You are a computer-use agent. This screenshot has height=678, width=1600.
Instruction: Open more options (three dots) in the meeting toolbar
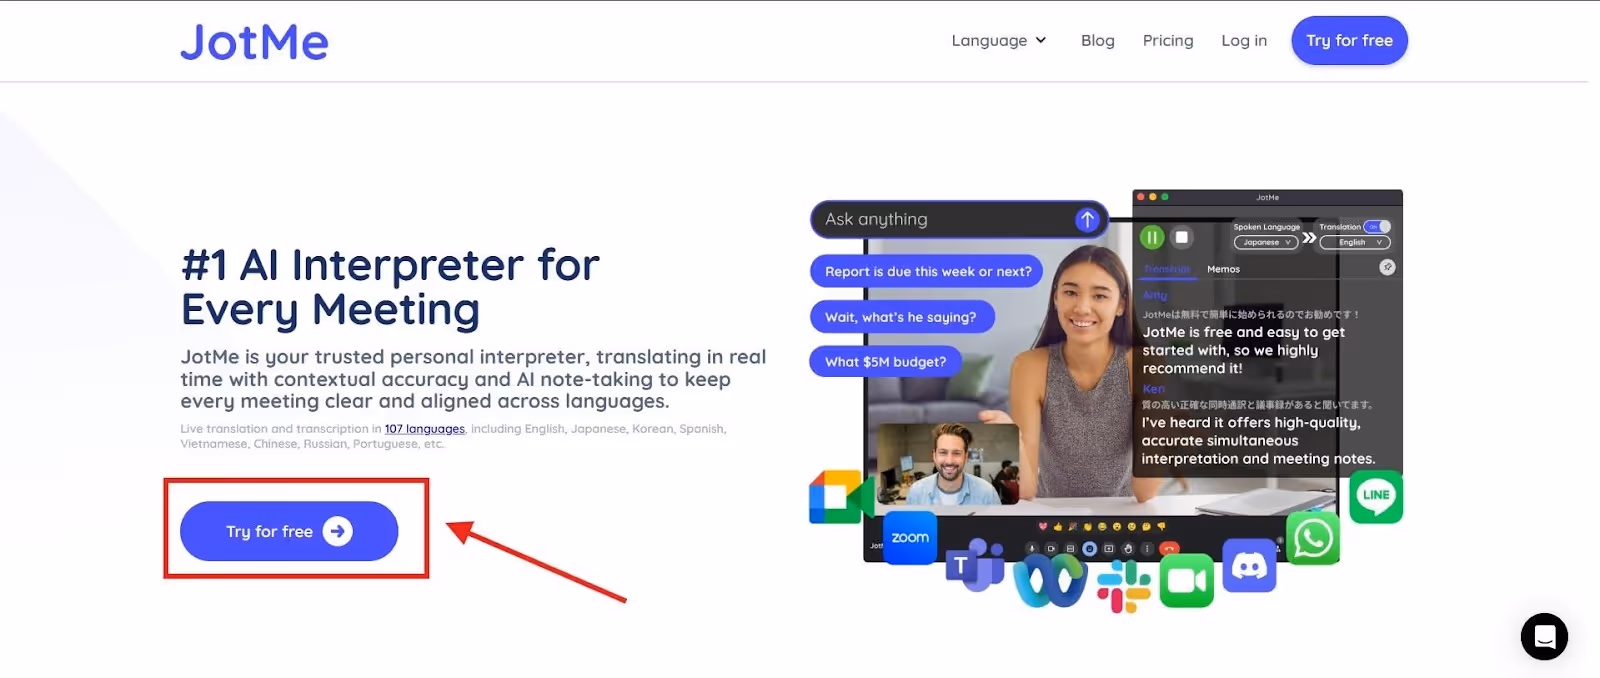pyautogui.click(x=1147, y=548)
